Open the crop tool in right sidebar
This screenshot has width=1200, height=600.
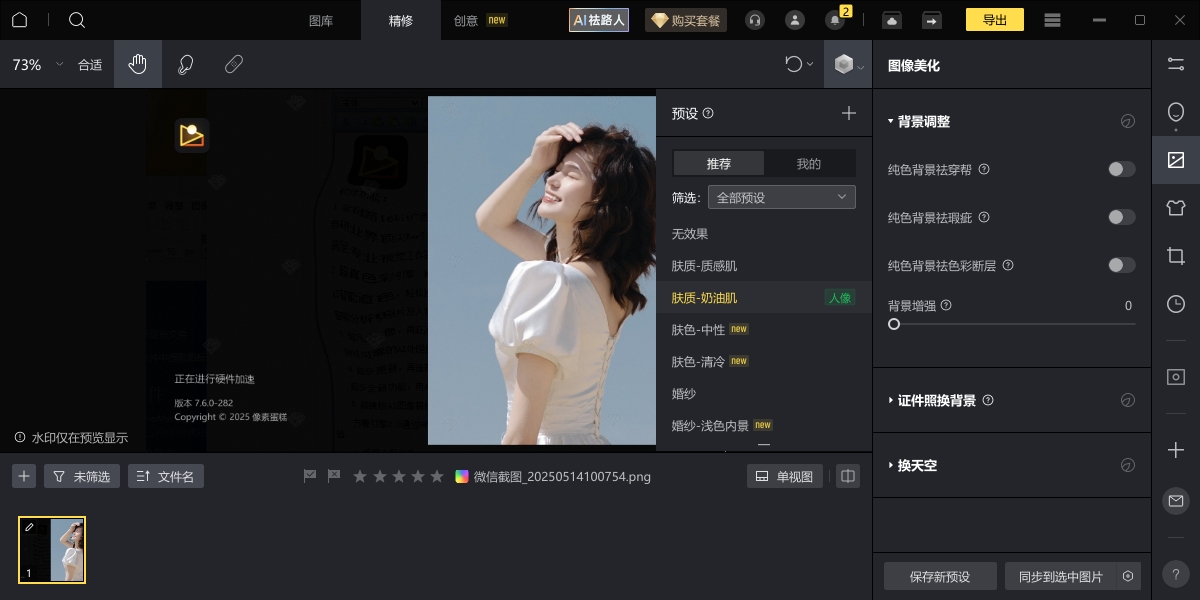pyautogui.click(x=1175, y=256)
